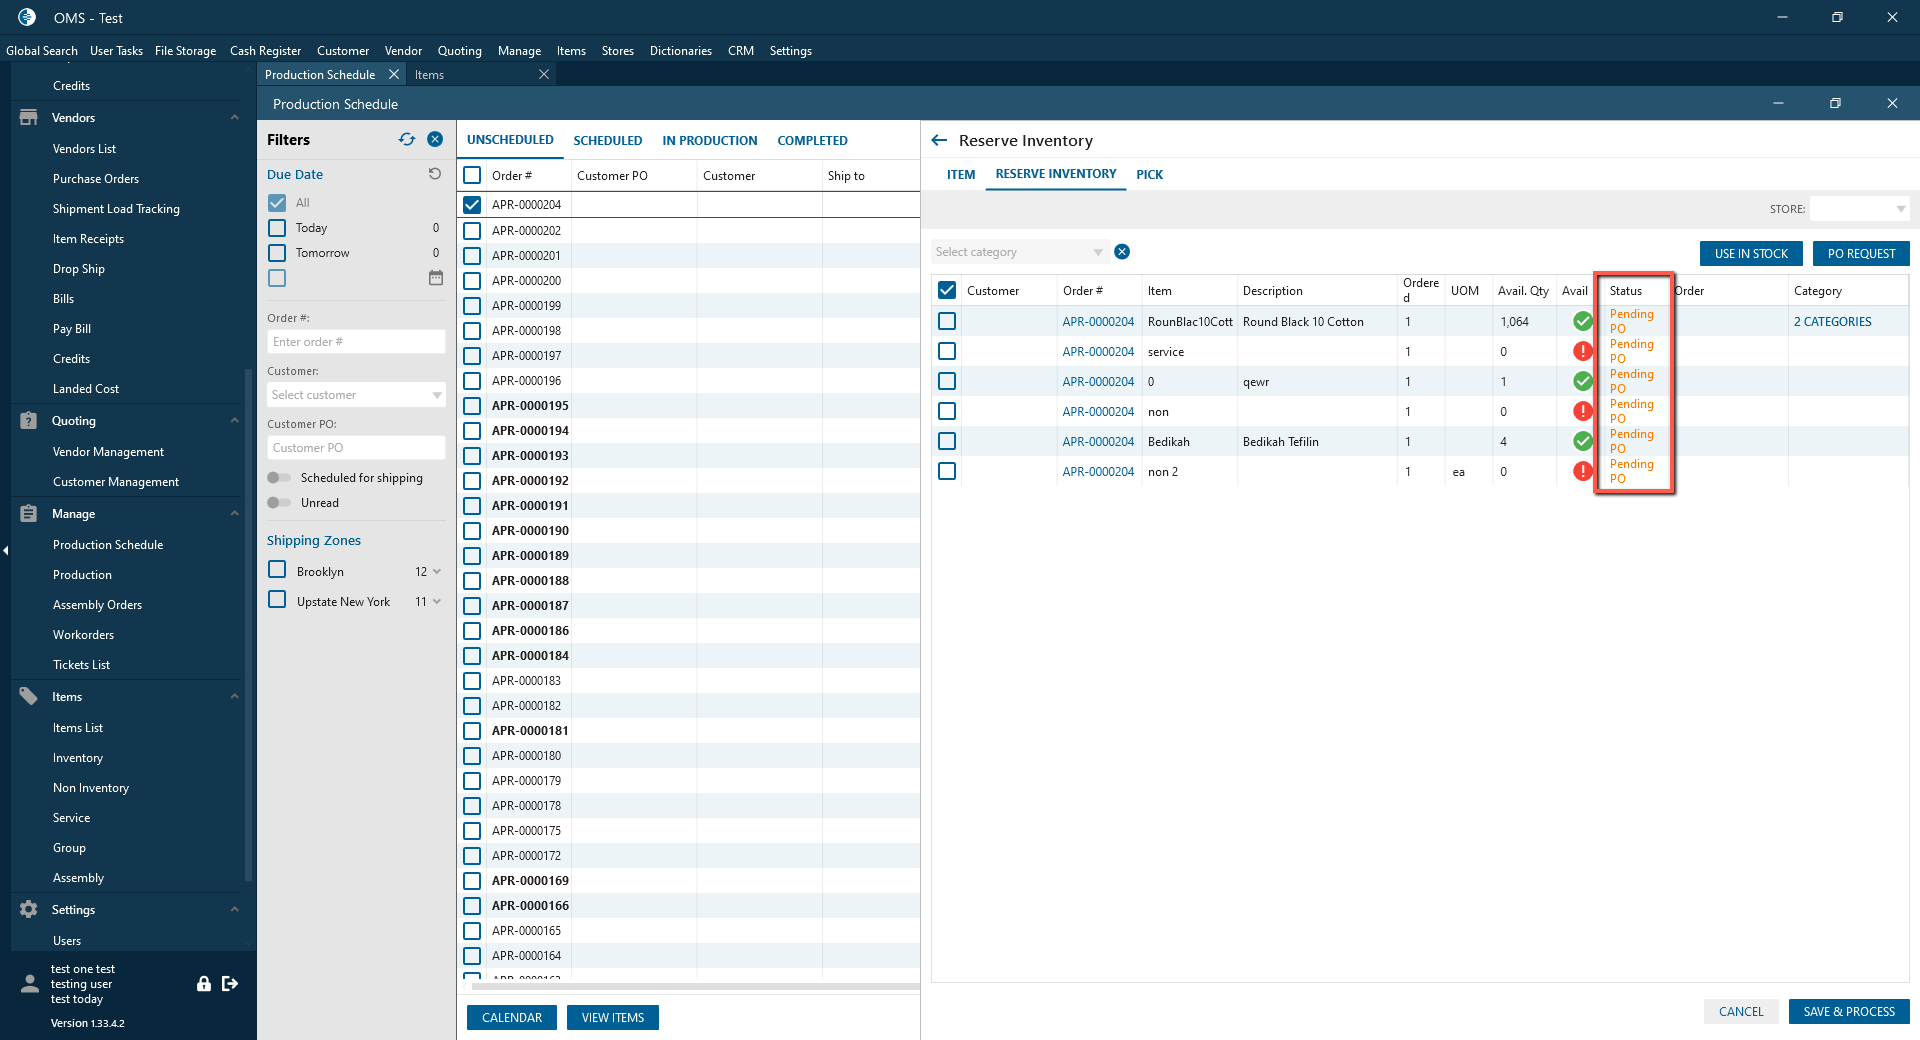The height and width of the screenshot is (1040, 1920).
Task: Click the logout icon in the user panel
Action: tap(230, 984)
